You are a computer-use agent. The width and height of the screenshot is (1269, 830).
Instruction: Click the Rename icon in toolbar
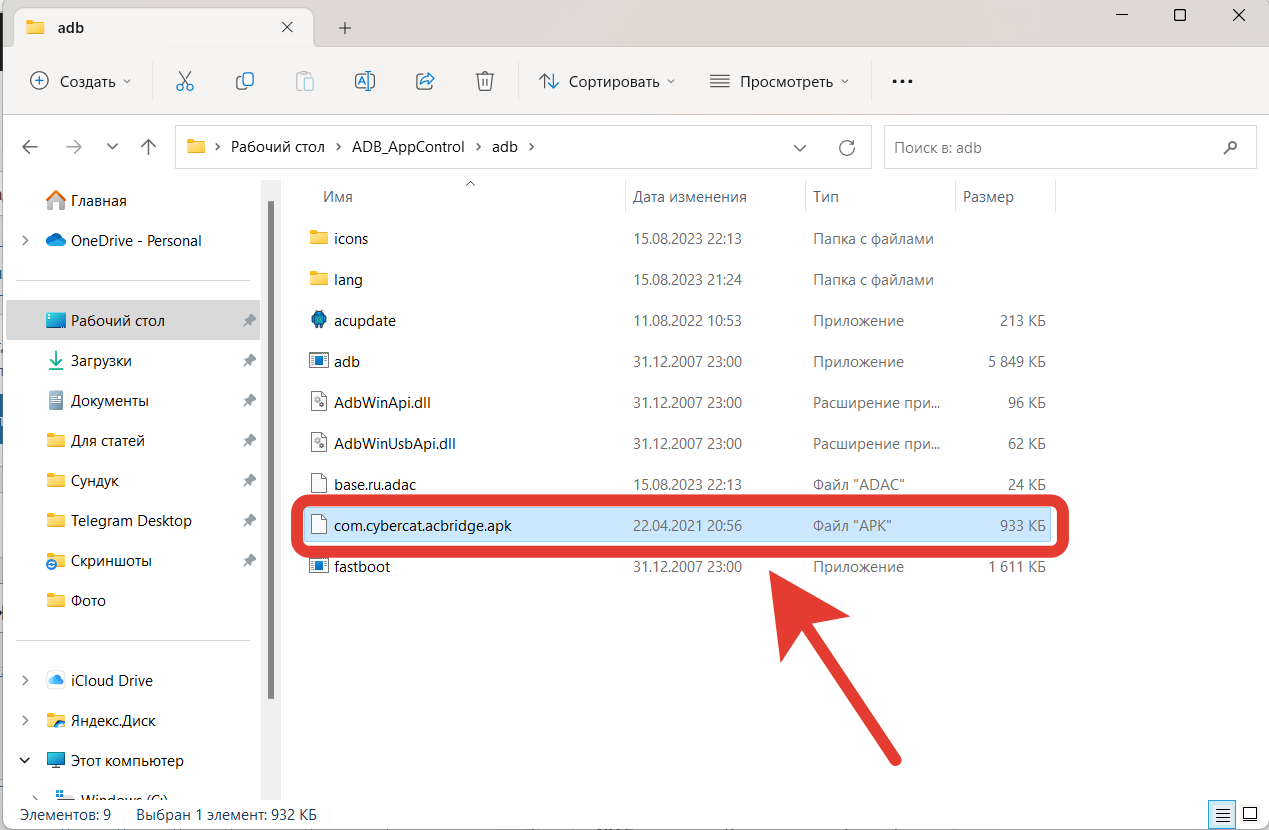click(x=364, y=81)
